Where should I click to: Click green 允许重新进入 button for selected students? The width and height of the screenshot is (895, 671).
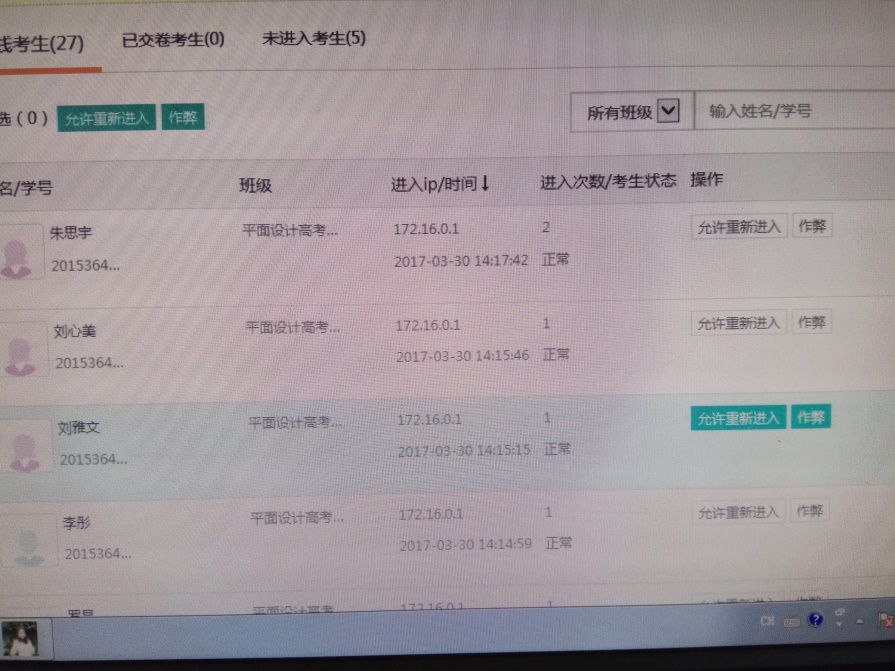pyautogui.click(x=106, y=118)
